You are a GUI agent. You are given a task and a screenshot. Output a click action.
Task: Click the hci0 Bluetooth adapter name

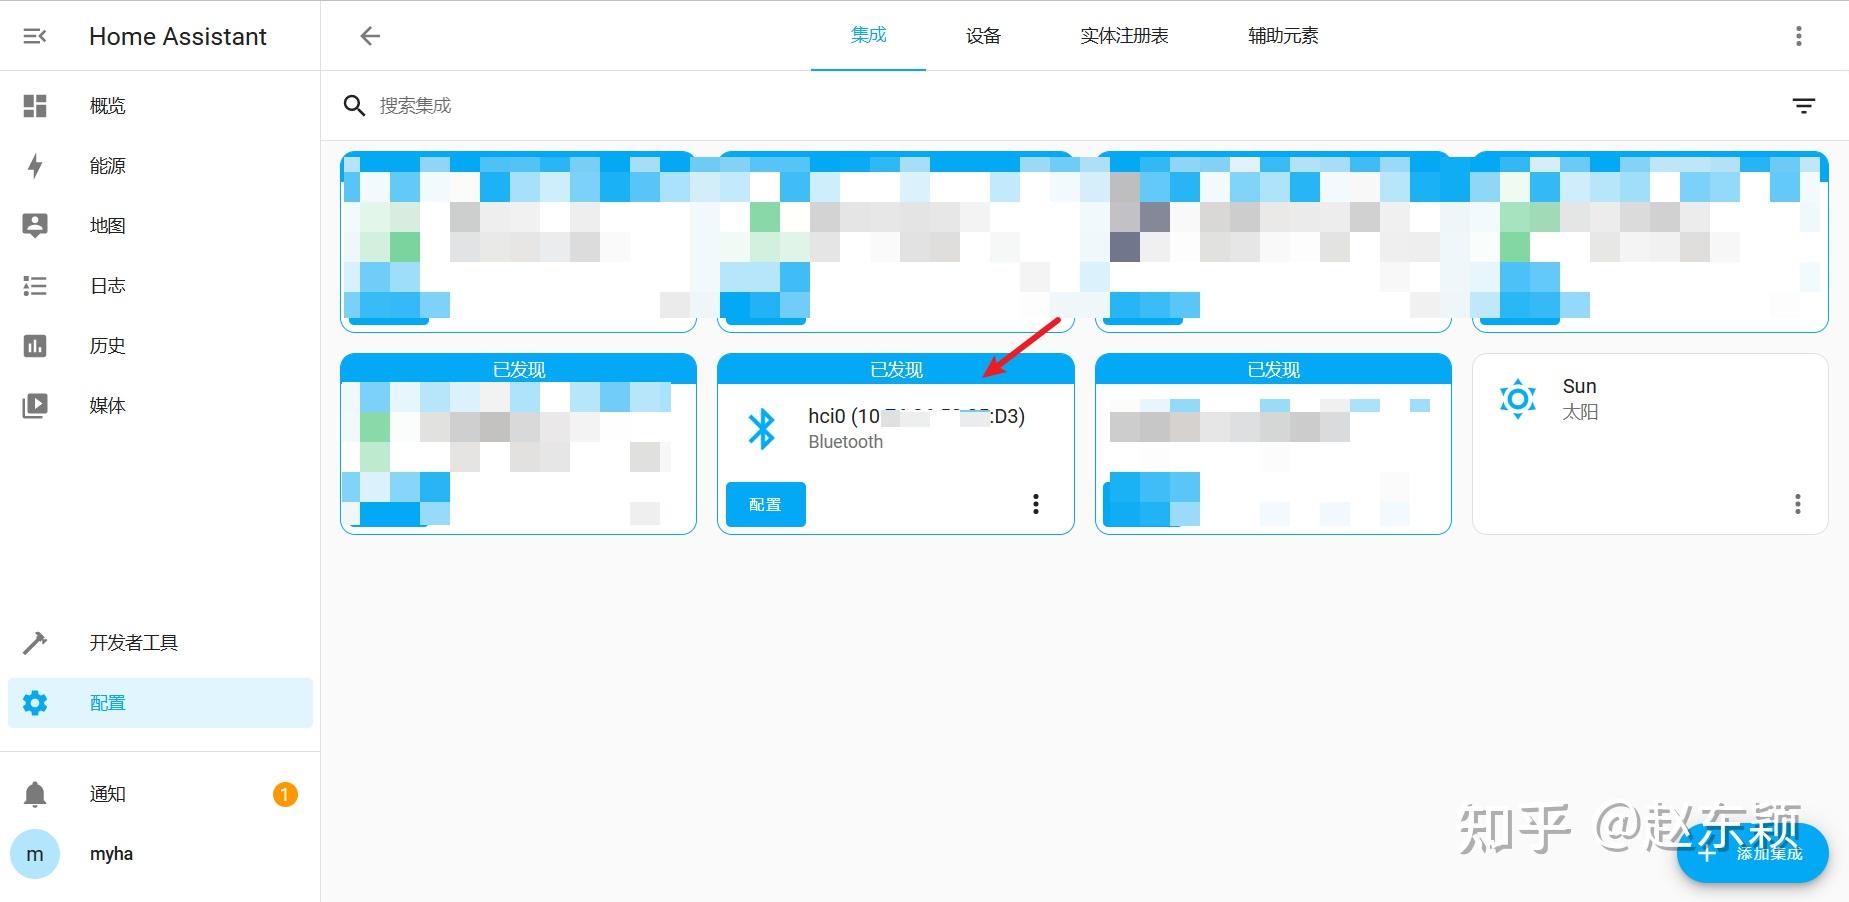917,416
